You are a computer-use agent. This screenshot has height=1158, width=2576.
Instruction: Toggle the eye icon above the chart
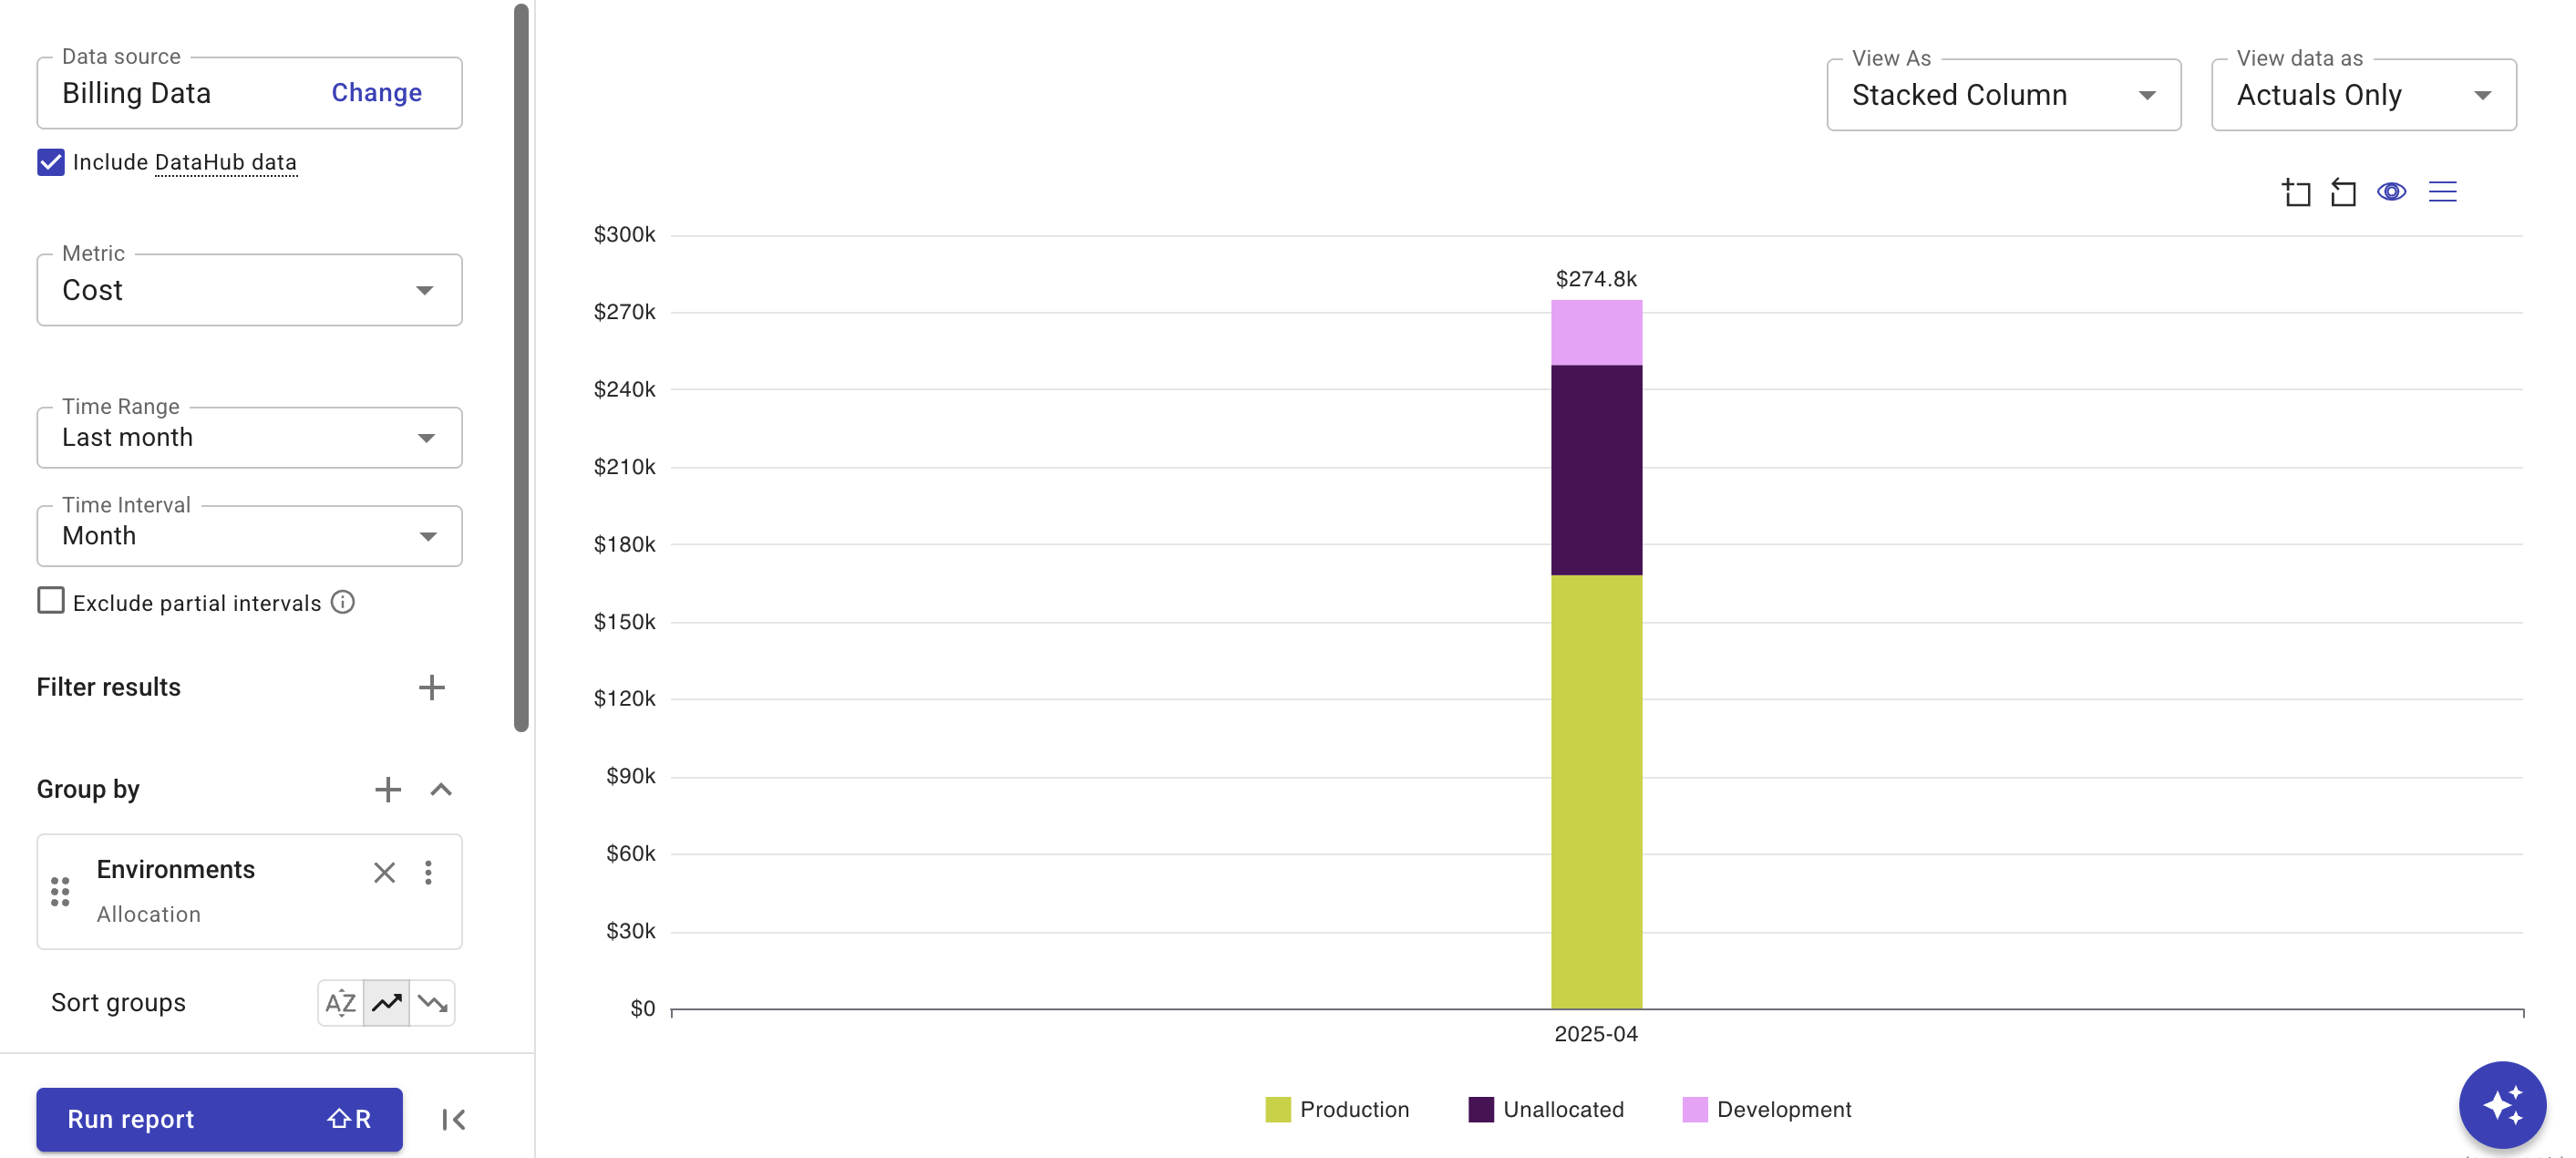tap(2392, 191)
